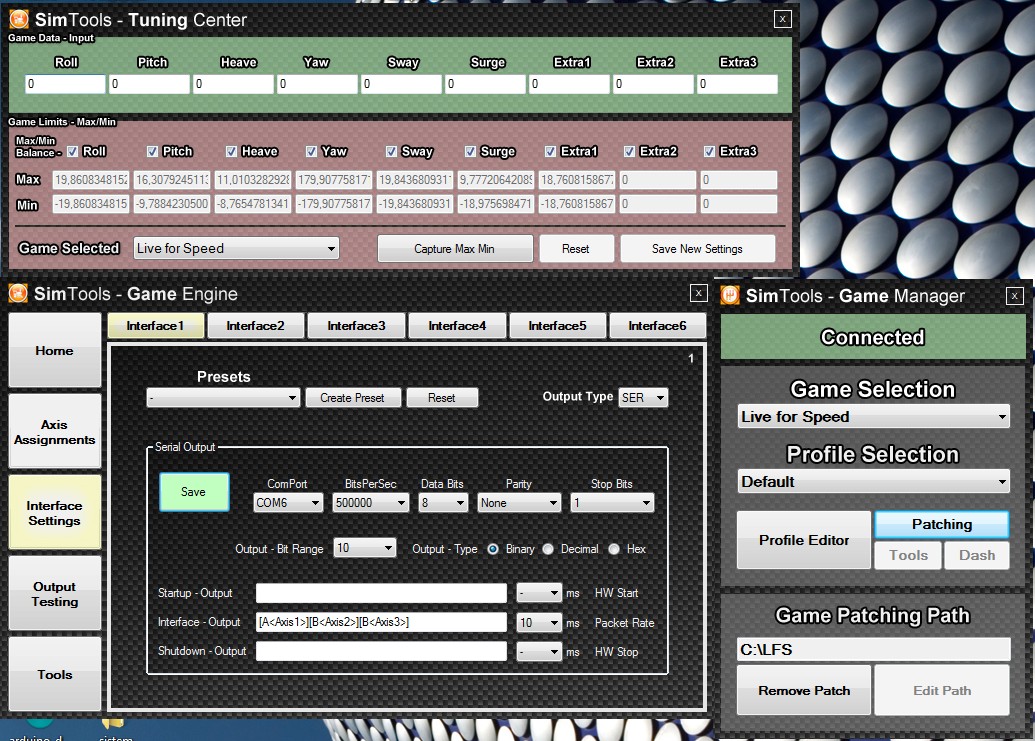
Task: Open the Axis Assignments section
Action: pyautogui.click(x=54, y=432)
